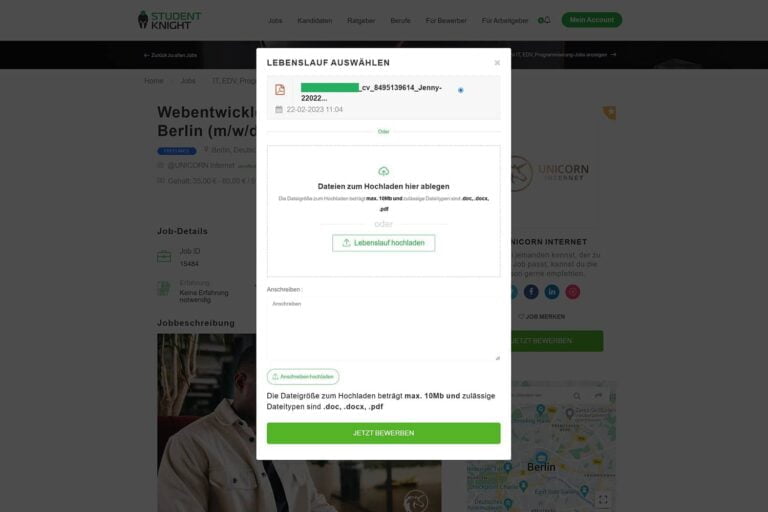
Task: Open Mein Account button
Action: pyautogui.click(x=592, y=20)
